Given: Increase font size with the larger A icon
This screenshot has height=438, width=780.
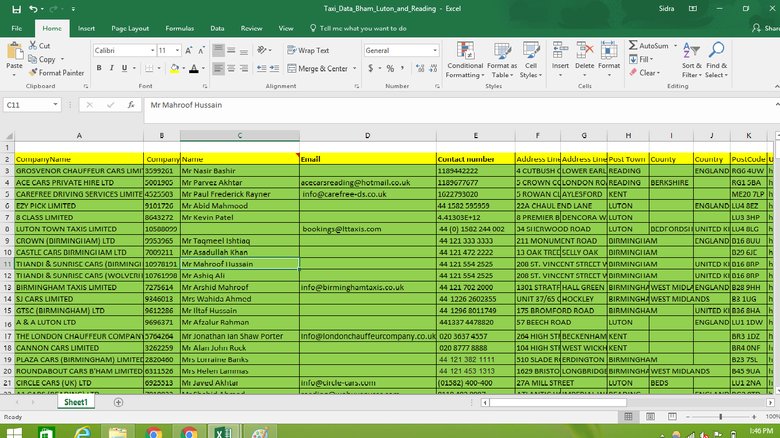Looking at the screenshot, I should 189,50.
